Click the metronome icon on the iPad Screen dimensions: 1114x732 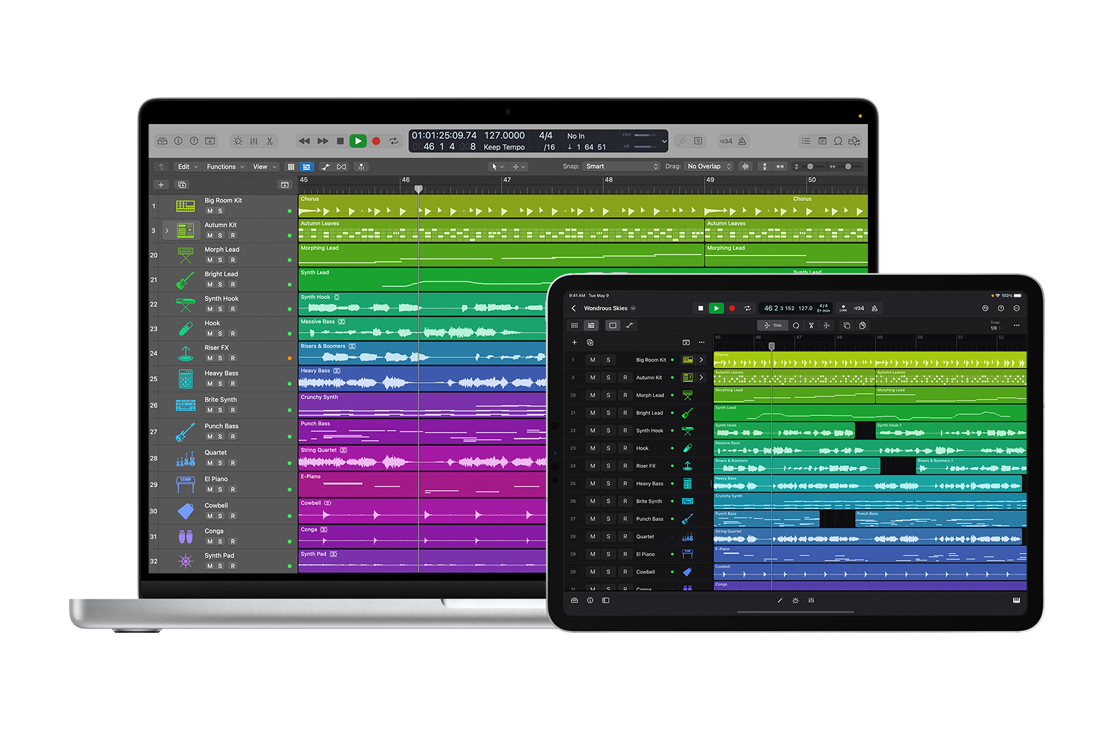click(875, 308)
